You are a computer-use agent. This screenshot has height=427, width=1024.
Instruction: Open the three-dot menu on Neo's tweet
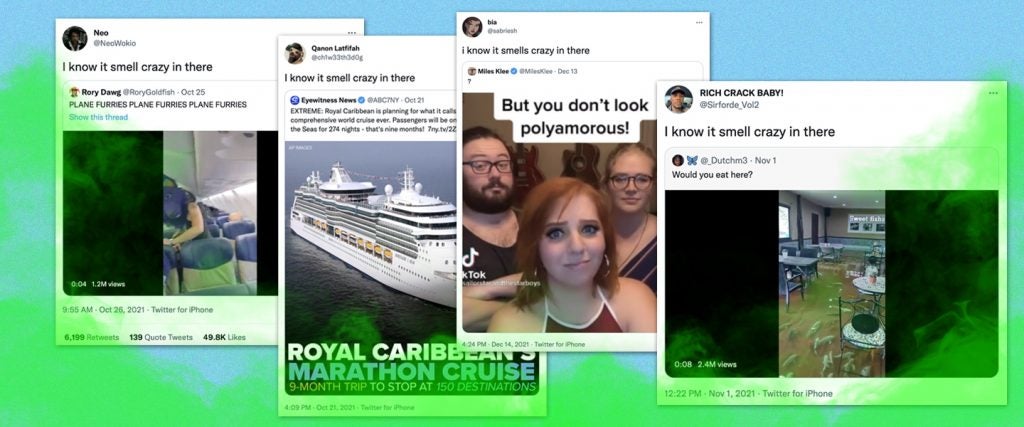tap(352, 33)
